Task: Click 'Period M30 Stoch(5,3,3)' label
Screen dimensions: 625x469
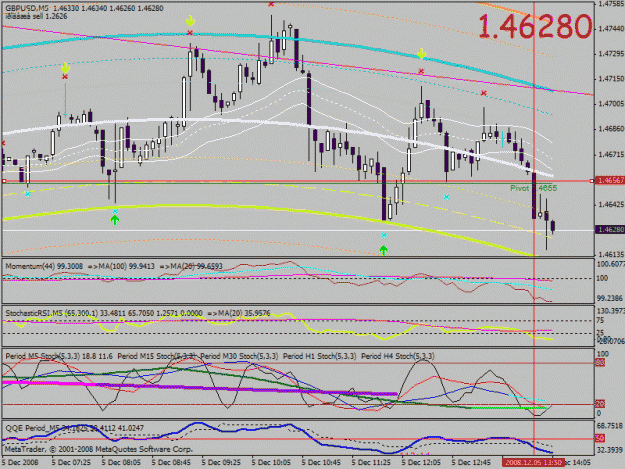Action: 239,356
